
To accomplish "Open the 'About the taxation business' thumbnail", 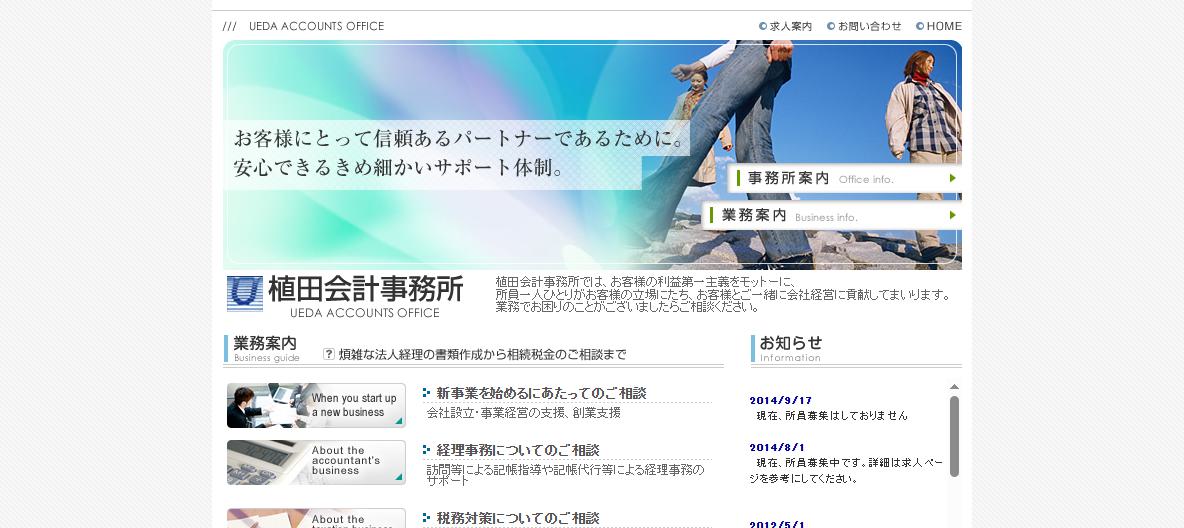I will 316,518.
